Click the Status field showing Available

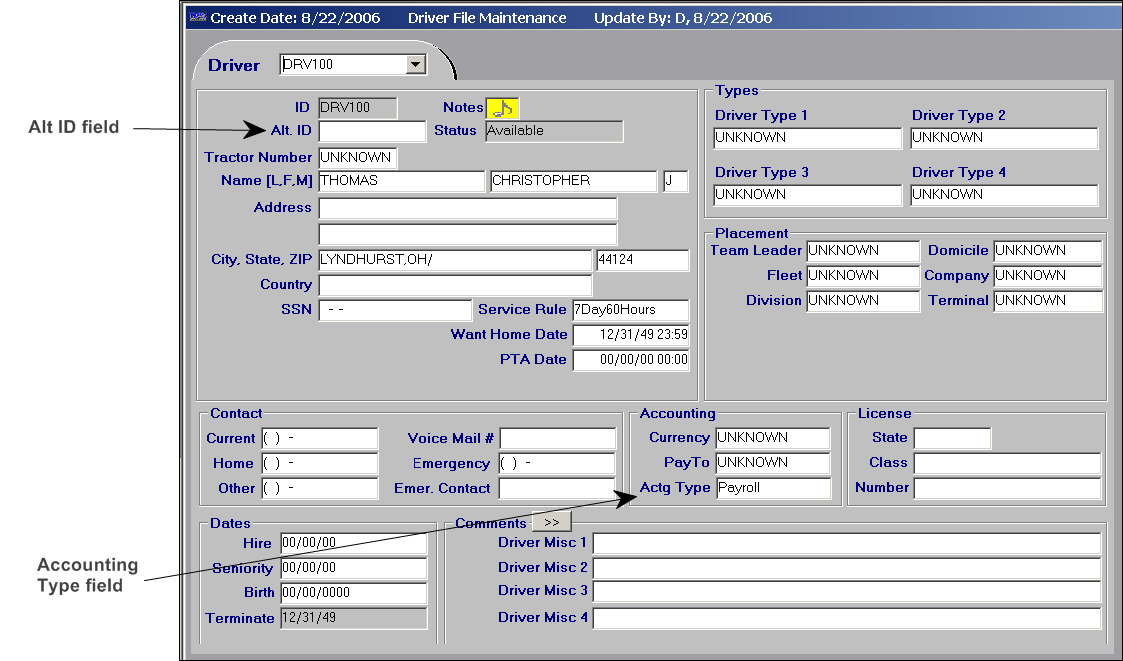tap(554, 131)
